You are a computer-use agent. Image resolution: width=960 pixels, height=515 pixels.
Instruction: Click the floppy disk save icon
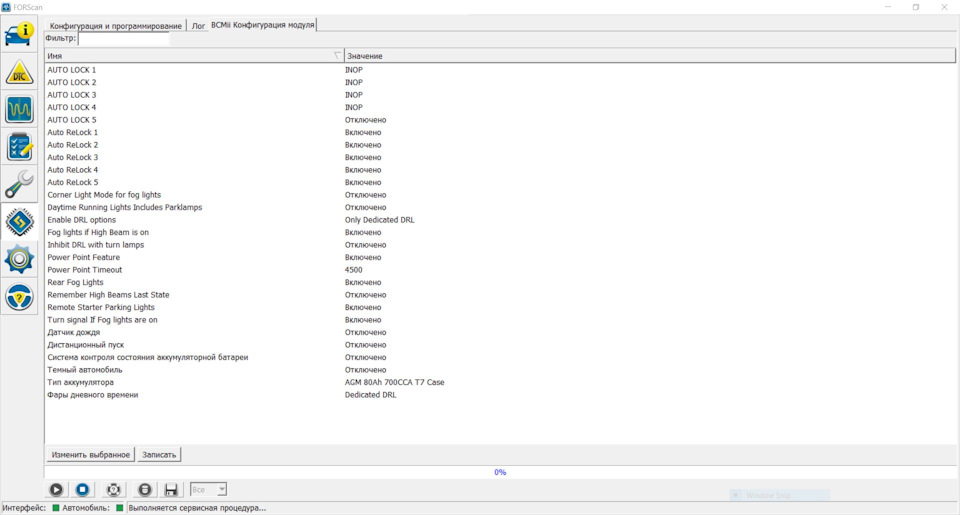point(171,489)
